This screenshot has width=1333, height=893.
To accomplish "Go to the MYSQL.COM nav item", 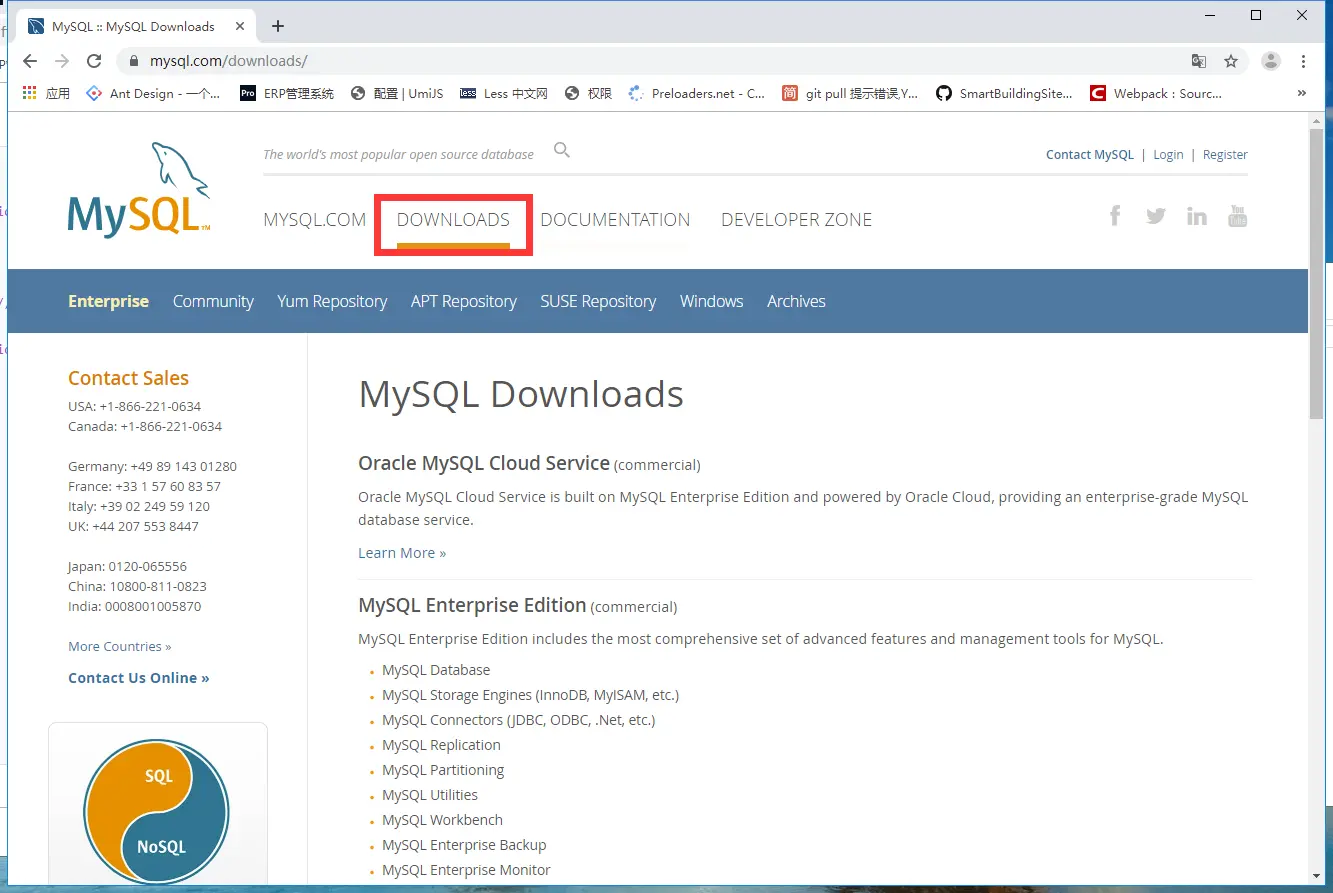I will point(315,220).
